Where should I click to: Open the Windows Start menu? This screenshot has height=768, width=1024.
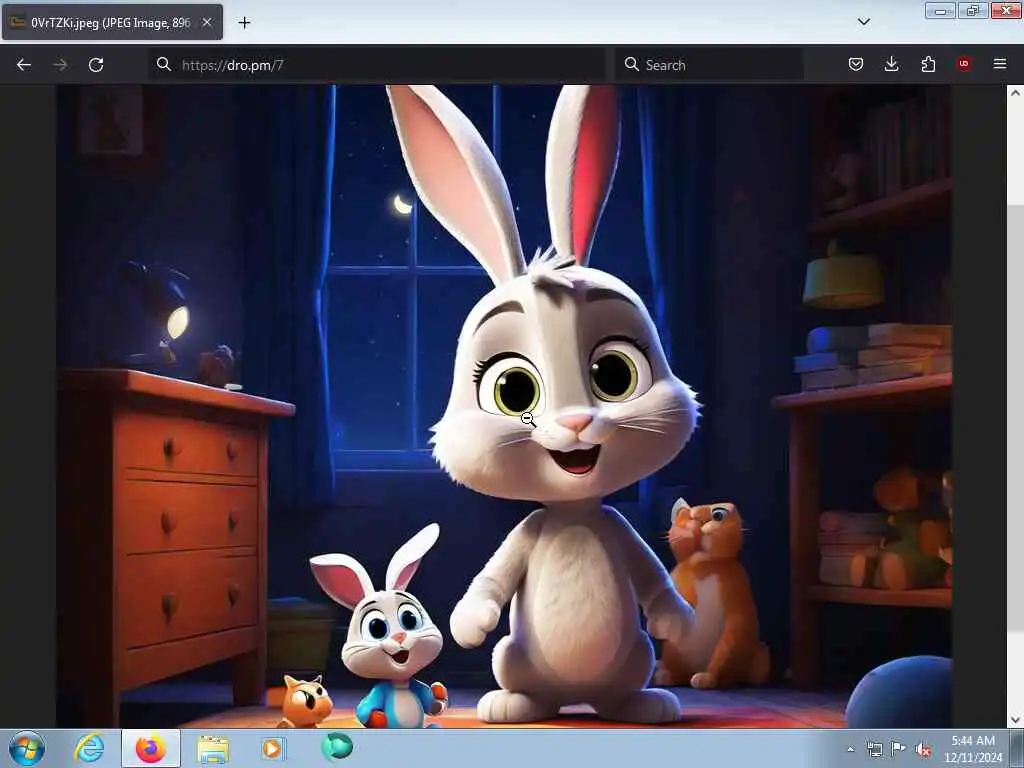[x=27, y=748]
